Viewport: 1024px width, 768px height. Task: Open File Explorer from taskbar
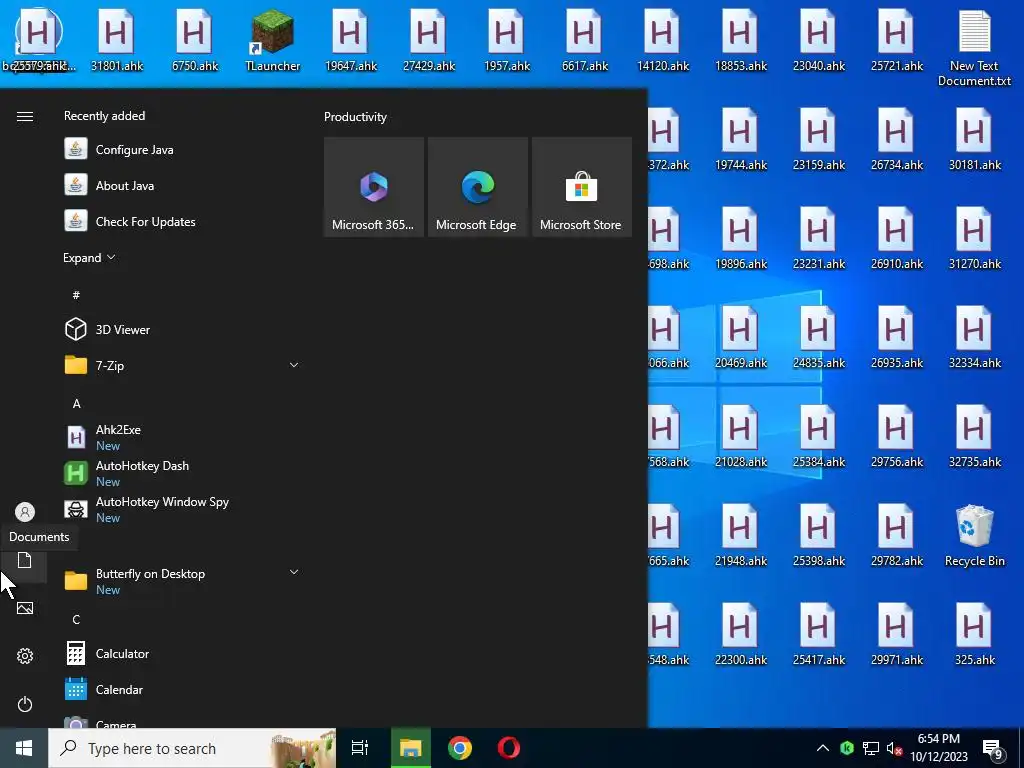[411, 748]
